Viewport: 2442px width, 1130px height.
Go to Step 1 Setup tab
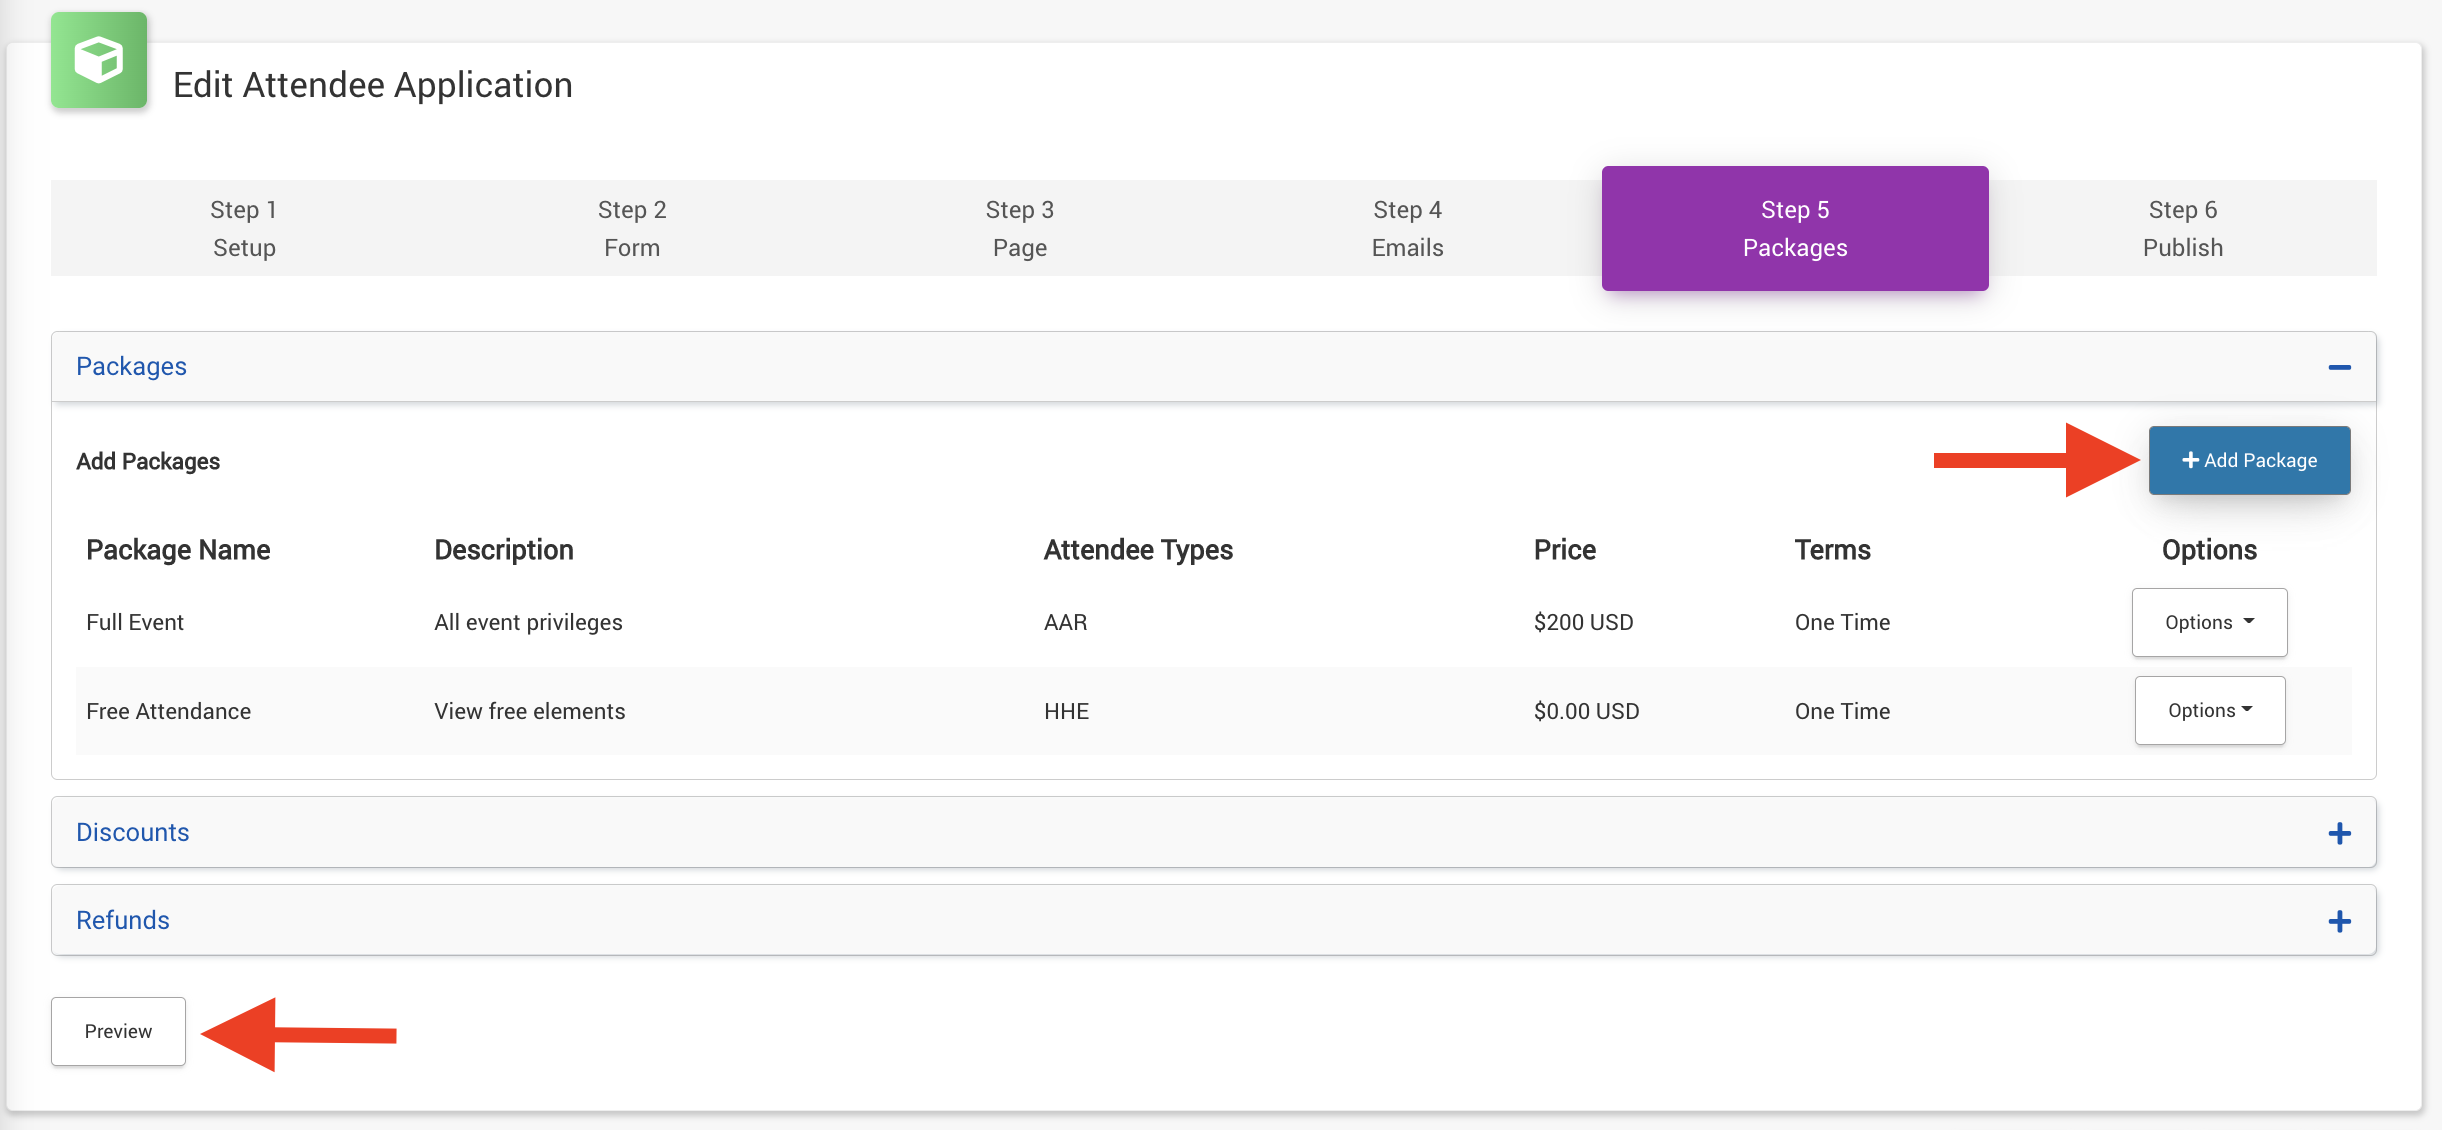244,228
